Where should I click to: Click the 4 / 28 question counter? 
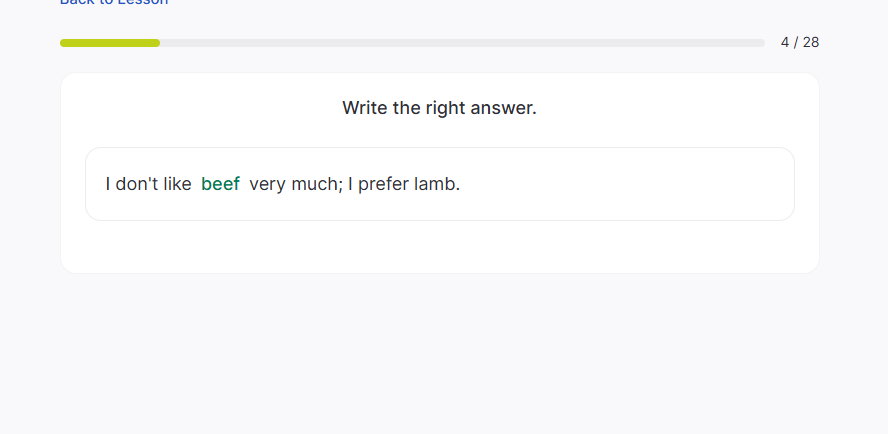coord(799,42)
